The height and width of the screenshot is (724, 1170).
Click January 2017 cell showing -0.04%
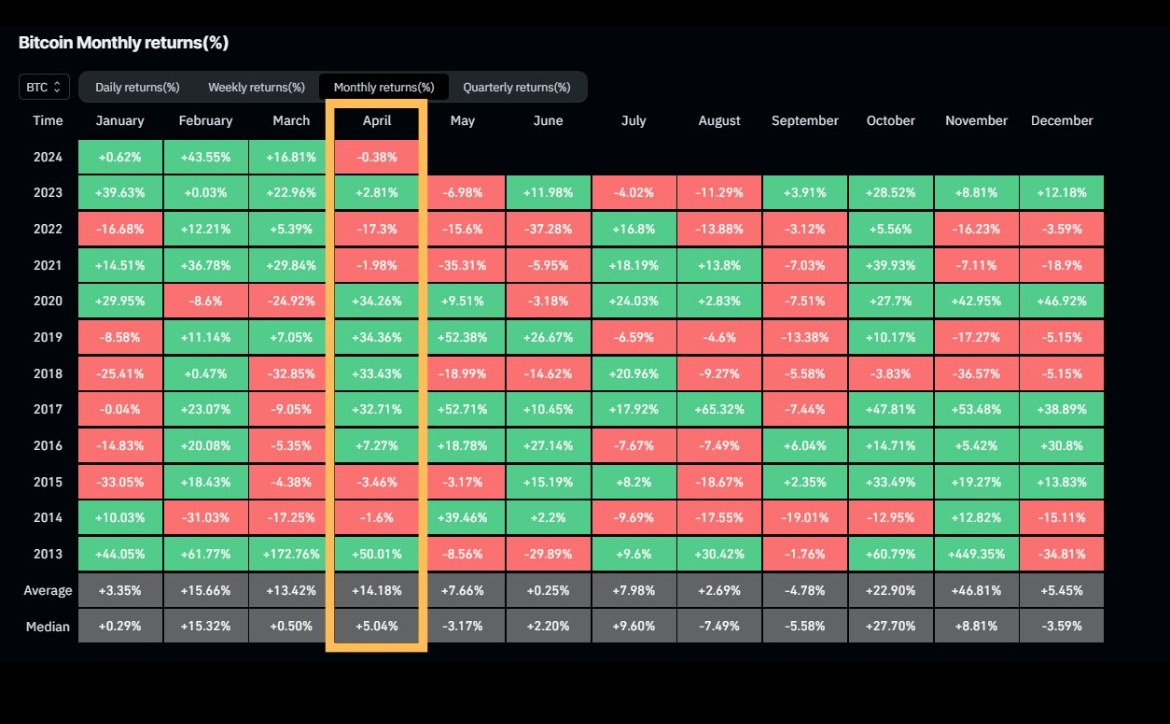coord(120,409)
